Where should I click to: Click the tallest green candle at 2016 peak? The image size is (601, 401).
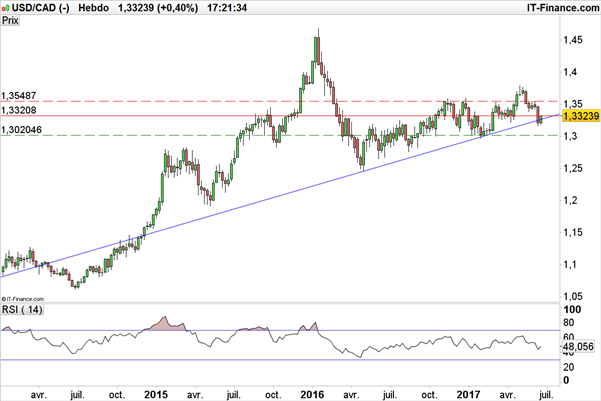tap(316, 50)
